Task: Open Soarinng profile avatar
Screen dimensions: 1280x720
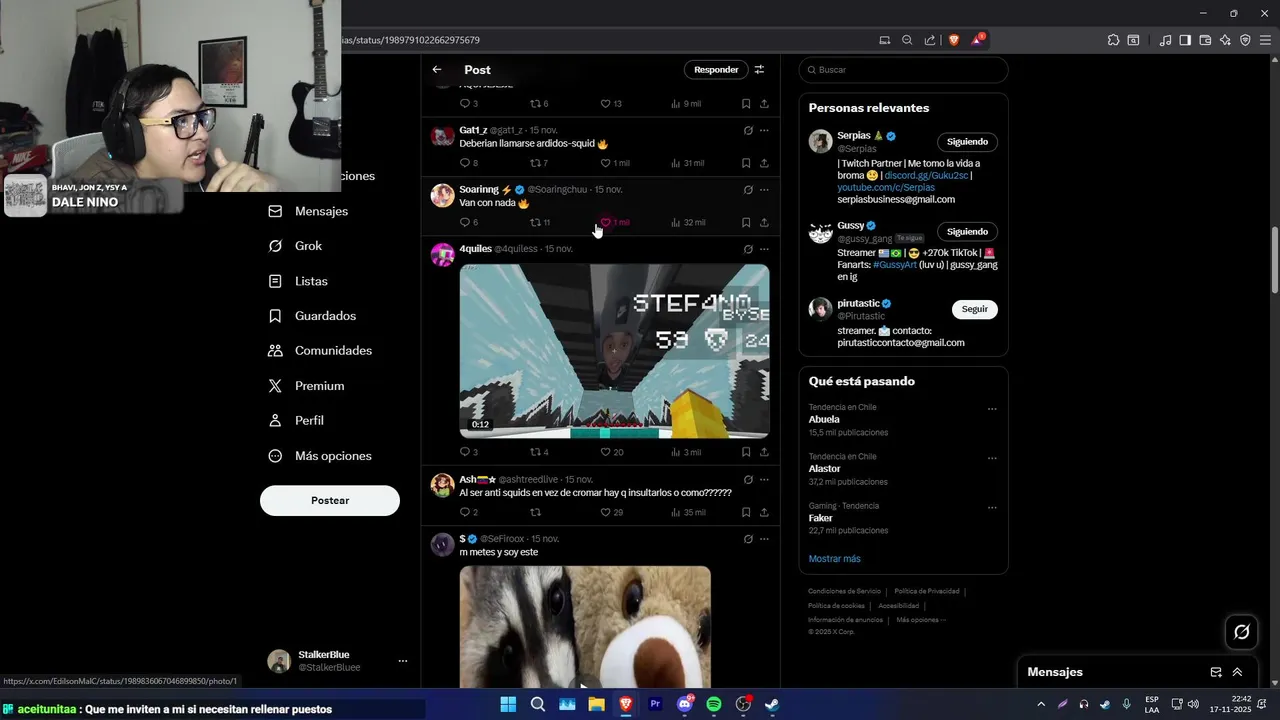Action: (x=442, y=195)
